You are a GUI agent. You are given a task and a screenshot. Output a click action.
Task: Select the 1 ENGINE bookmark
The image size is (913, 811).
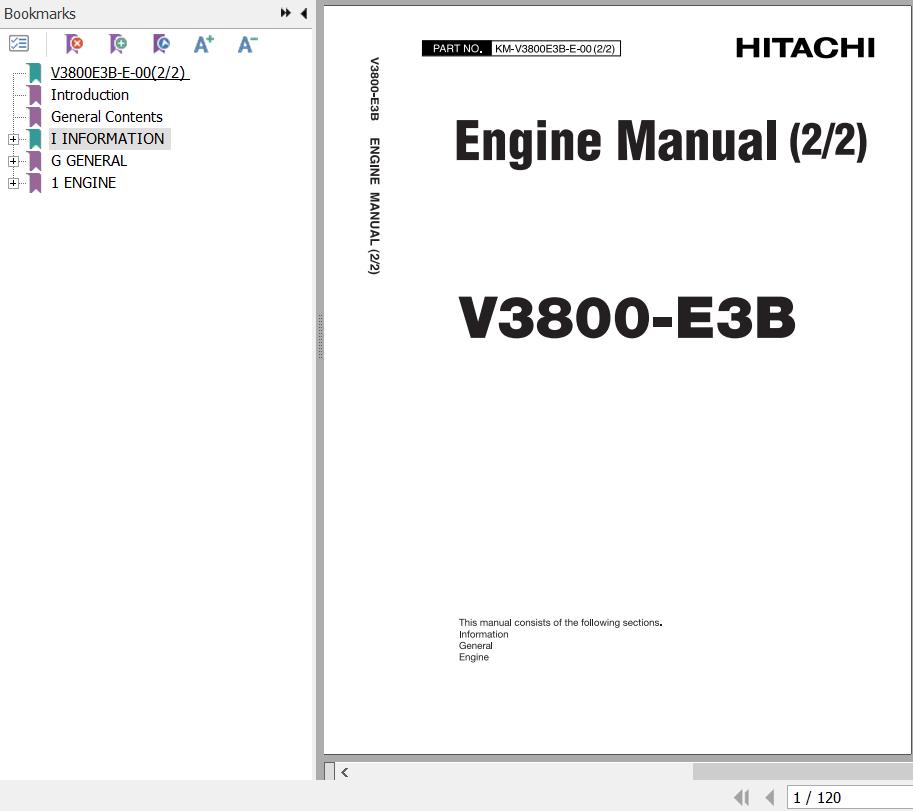[x=84, y=183]
